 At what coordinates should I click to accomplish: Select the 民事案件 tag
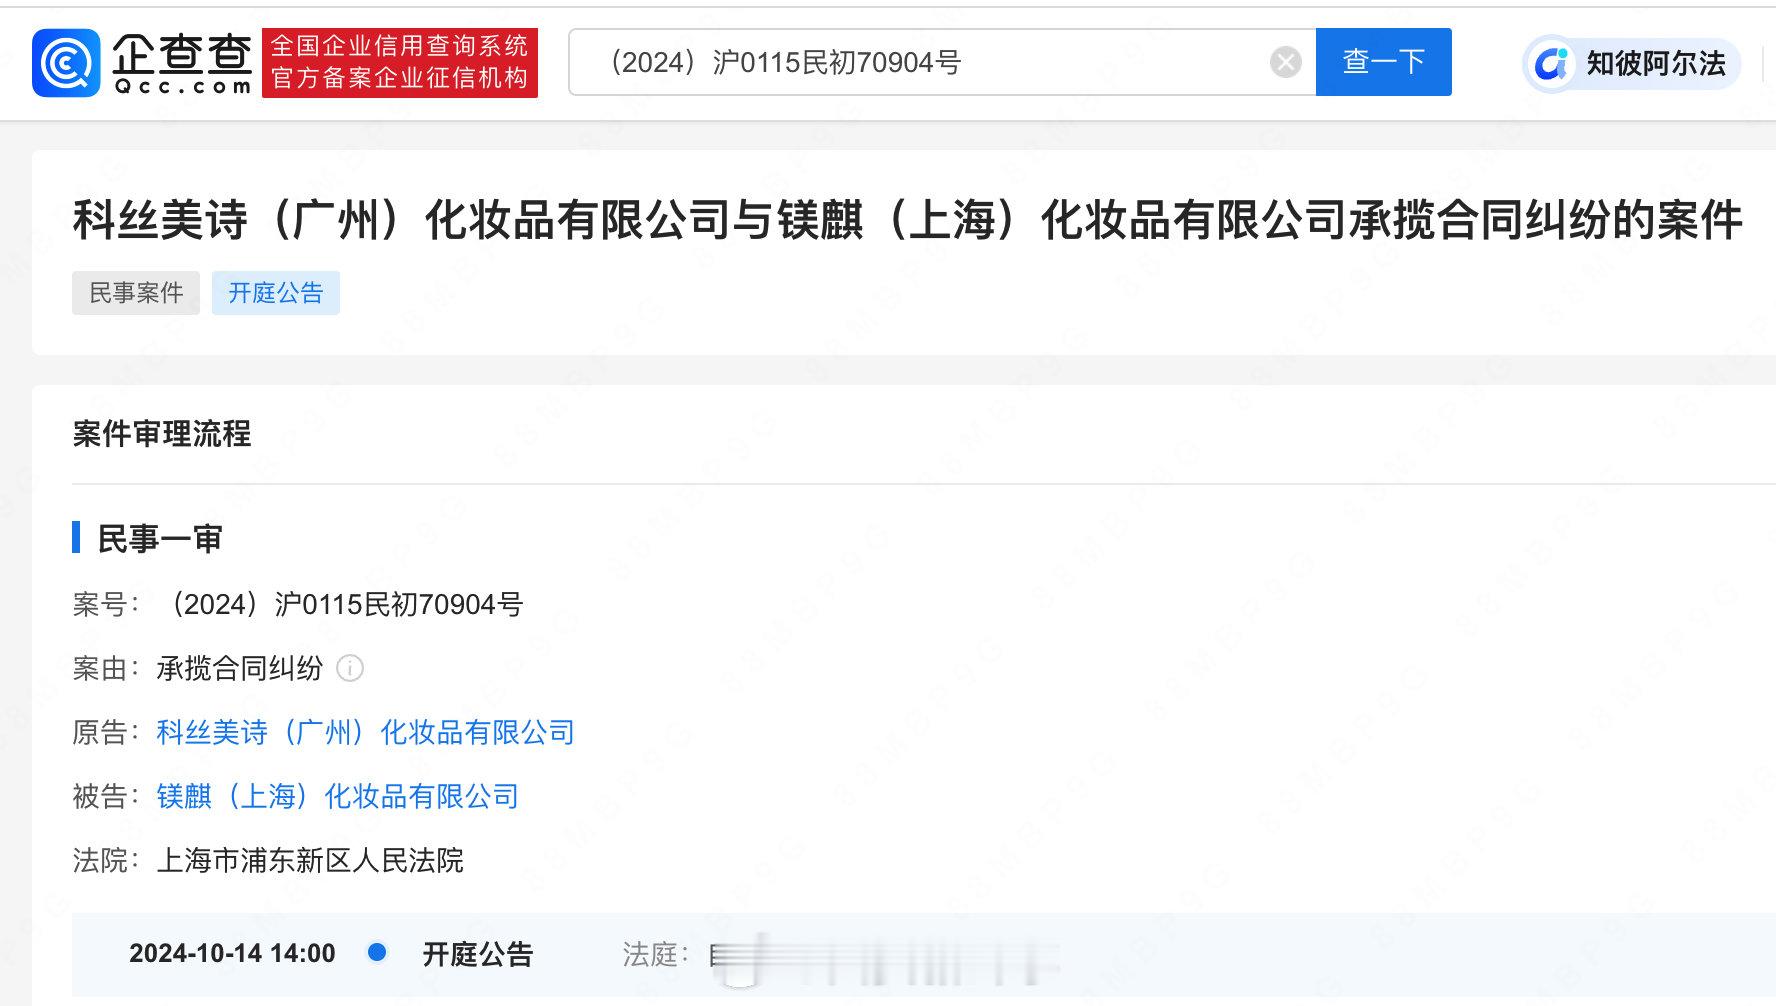[136, 293]
